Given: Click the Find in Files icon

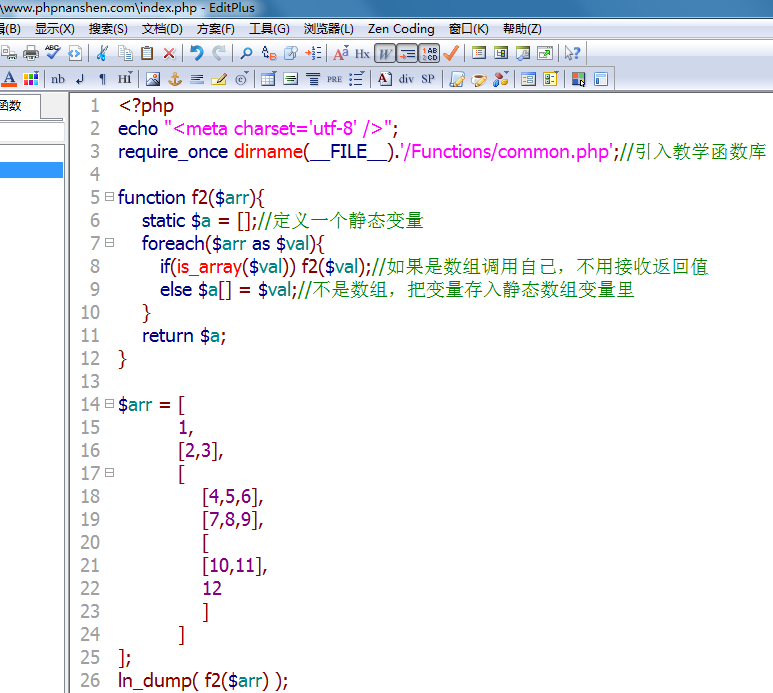Looking at the screenshot, I should point(291,53).
